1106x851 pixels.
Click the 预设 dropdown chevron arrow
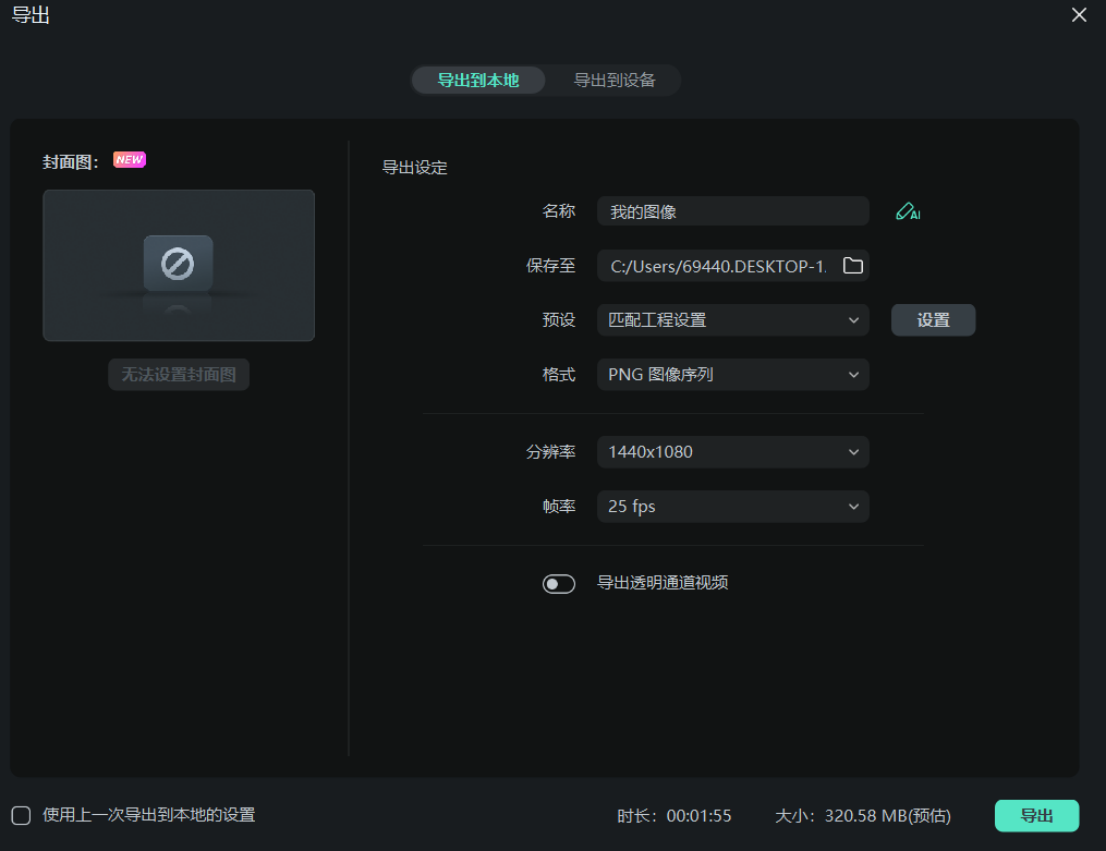[855, 320]
